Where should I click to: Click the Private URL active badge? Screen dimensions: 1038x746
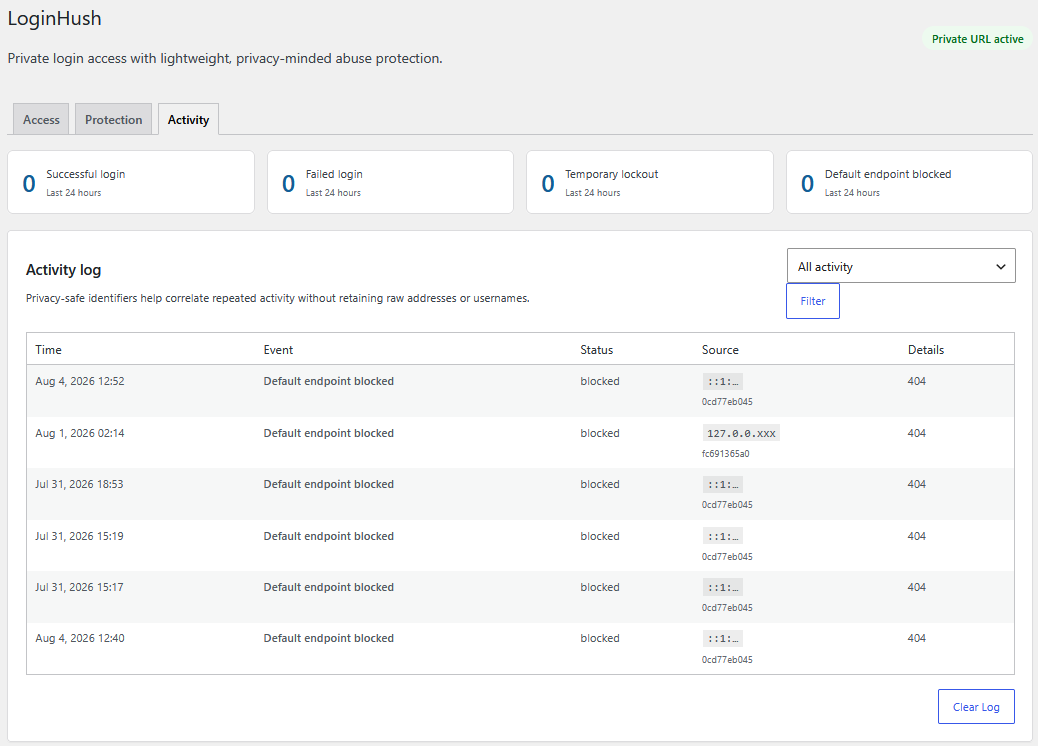pyautogui.click(x=977, y=39)
